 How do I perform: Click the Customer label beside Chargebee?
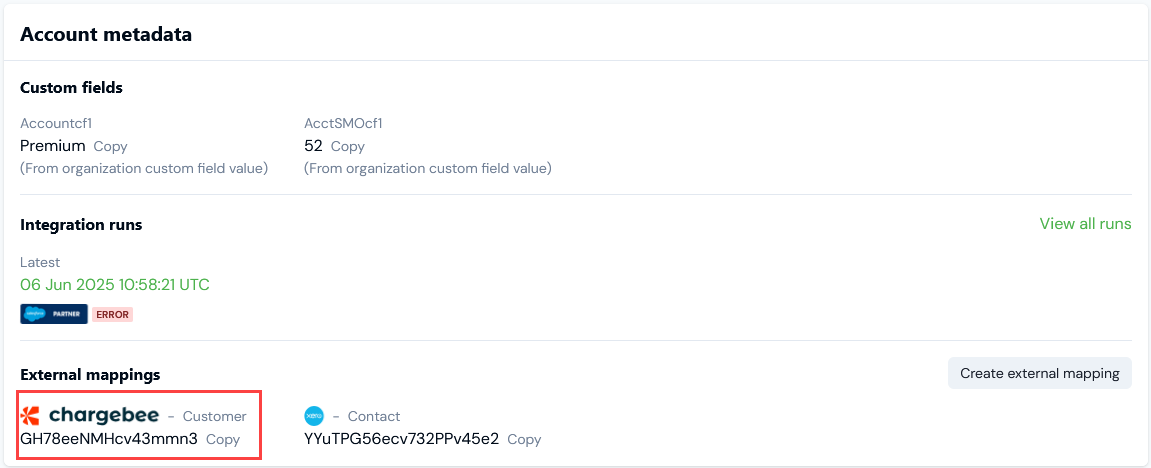(214, 416)
